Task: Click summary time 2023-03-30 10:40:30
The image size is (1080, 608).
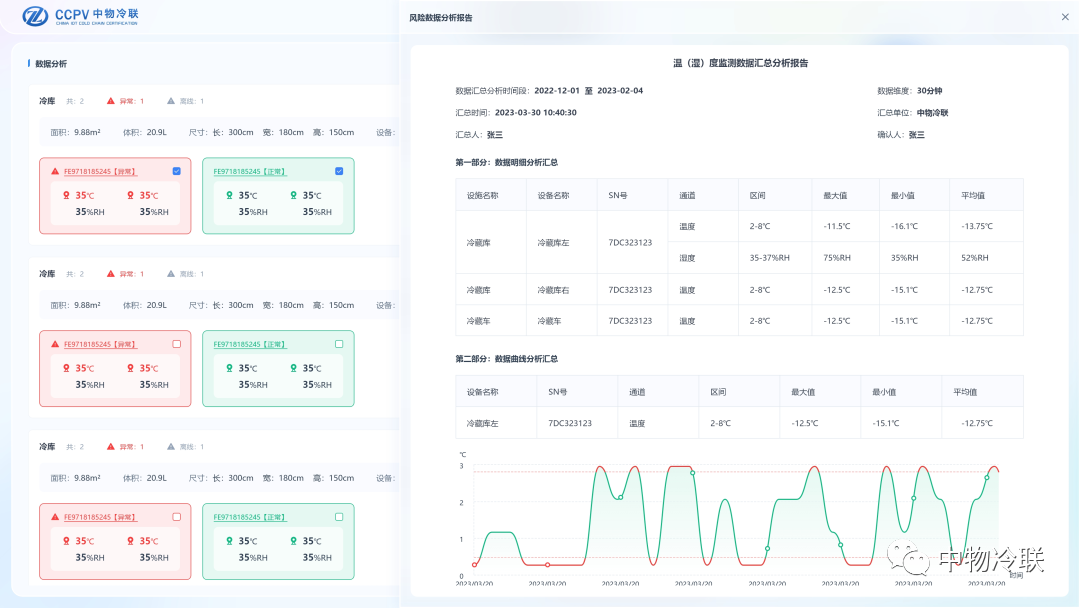Action: coord(536,113)
